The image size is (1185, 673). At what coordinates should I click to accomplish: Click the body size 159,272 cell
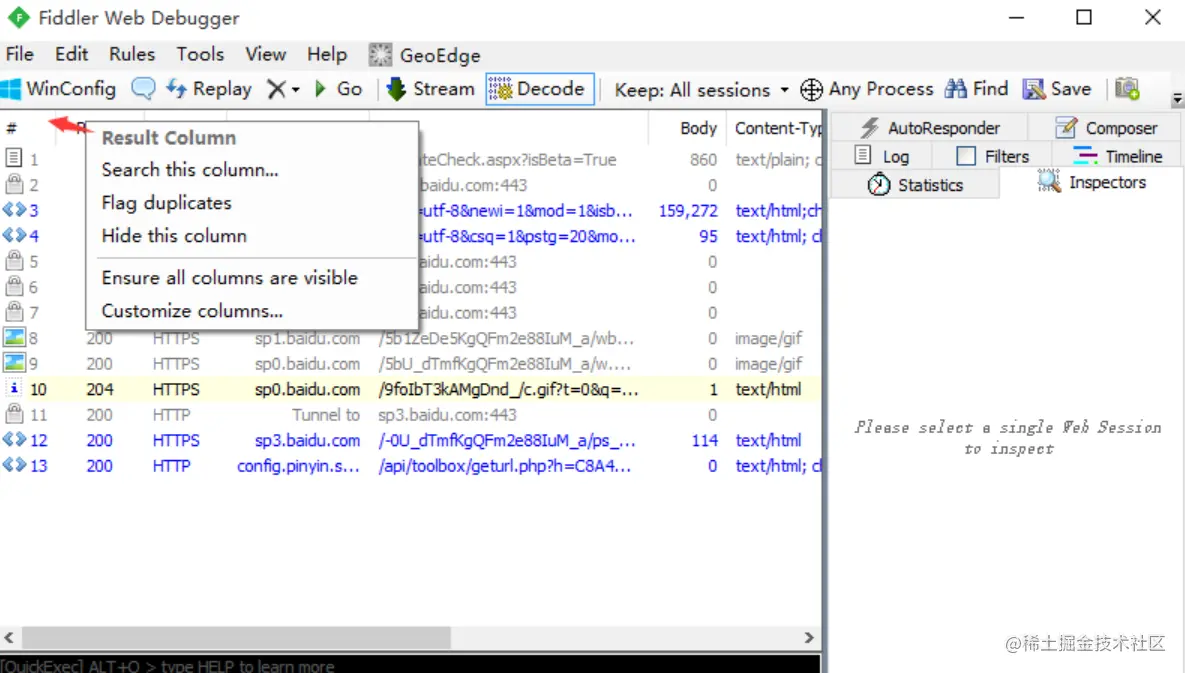(688, 211)
